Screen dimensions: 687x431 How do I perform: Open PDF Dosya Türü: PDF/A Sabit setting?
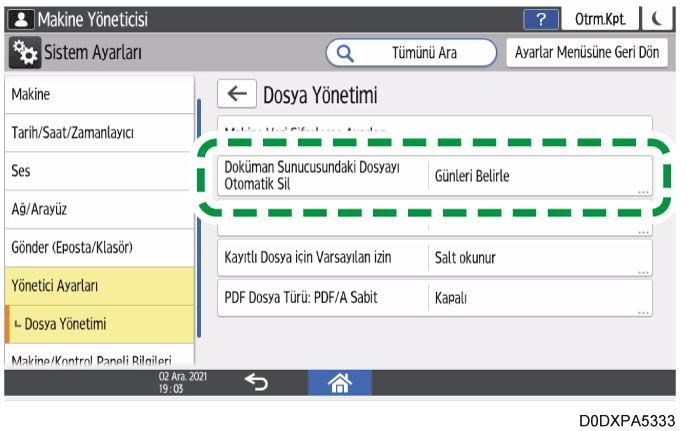pos(434,298)
